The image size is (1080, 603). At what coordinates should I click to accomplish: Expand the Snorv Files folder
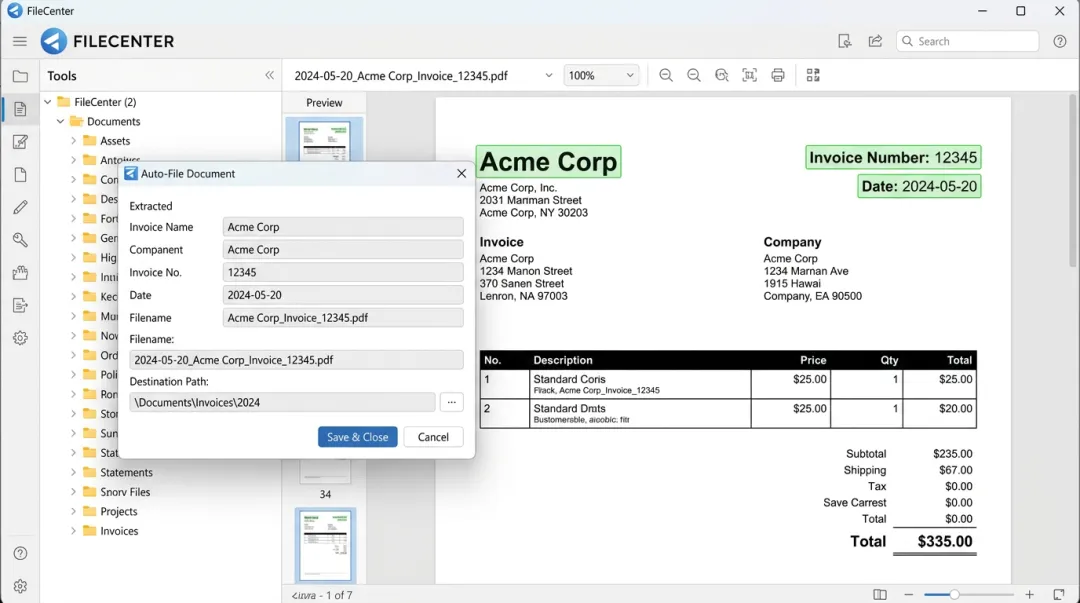click(73, 492)
